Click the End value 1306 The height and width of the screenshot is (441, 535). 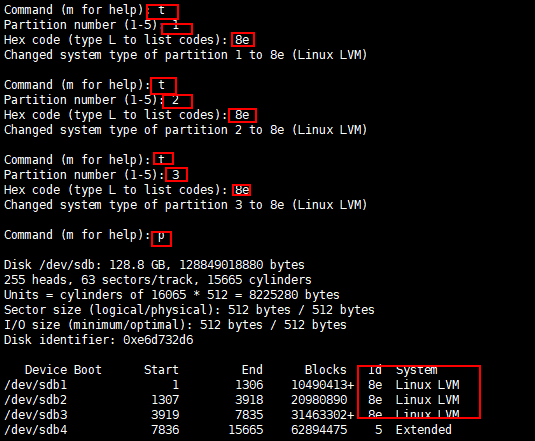[249, 385]
